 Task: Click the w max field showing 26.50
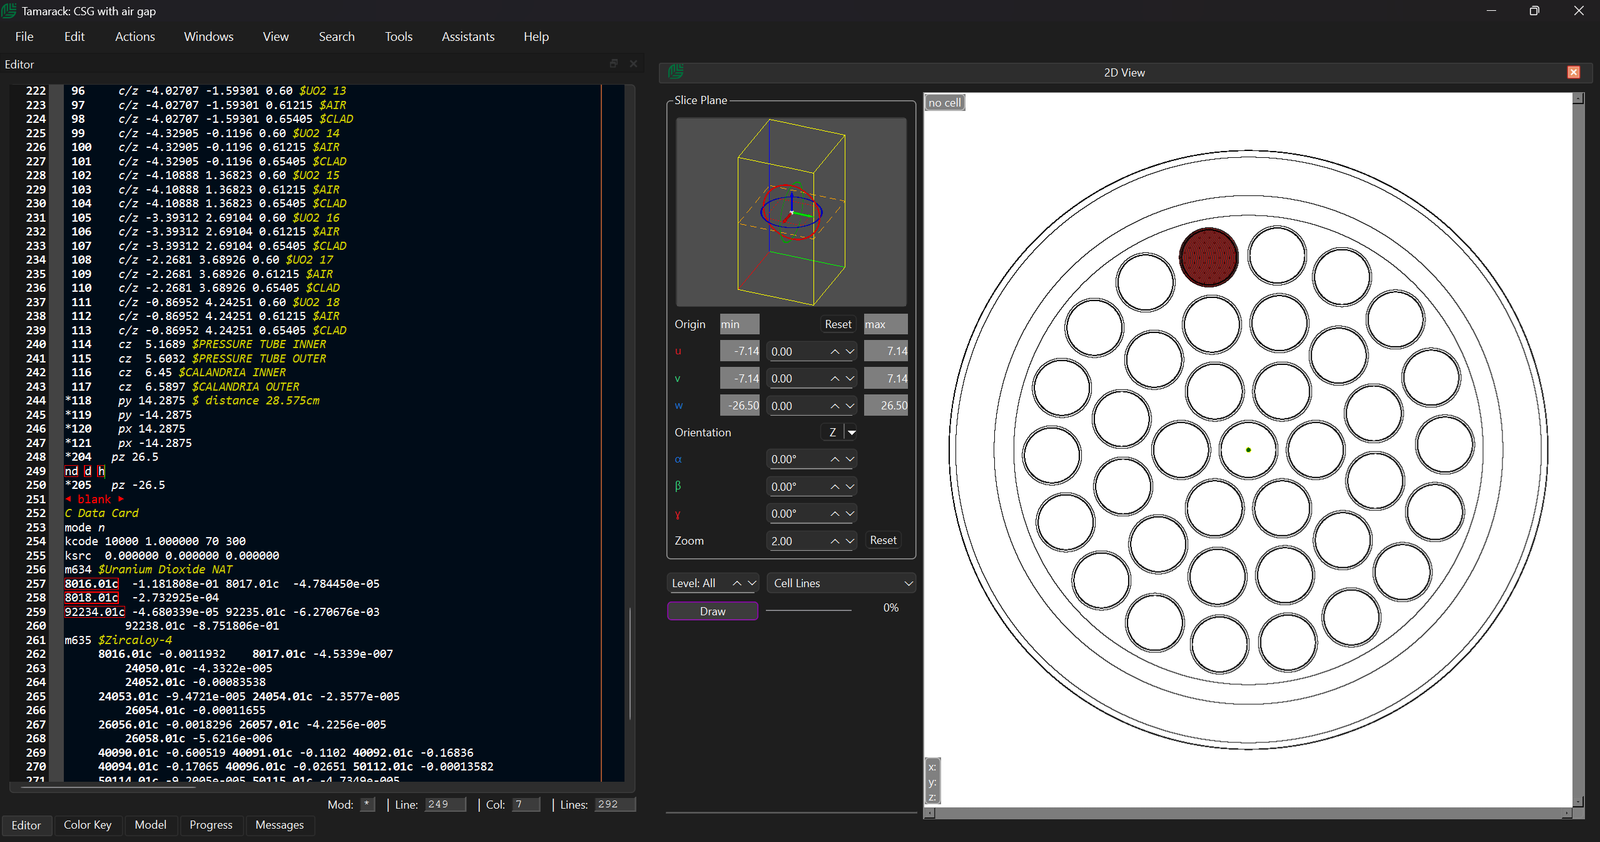tap(886, 405)
